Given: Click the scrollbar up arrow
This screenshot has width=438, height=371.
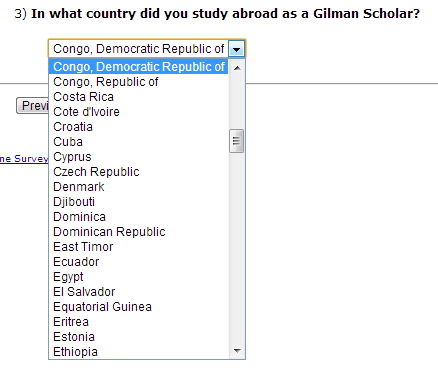Looking at the screenshot, I should click(237, 68).
